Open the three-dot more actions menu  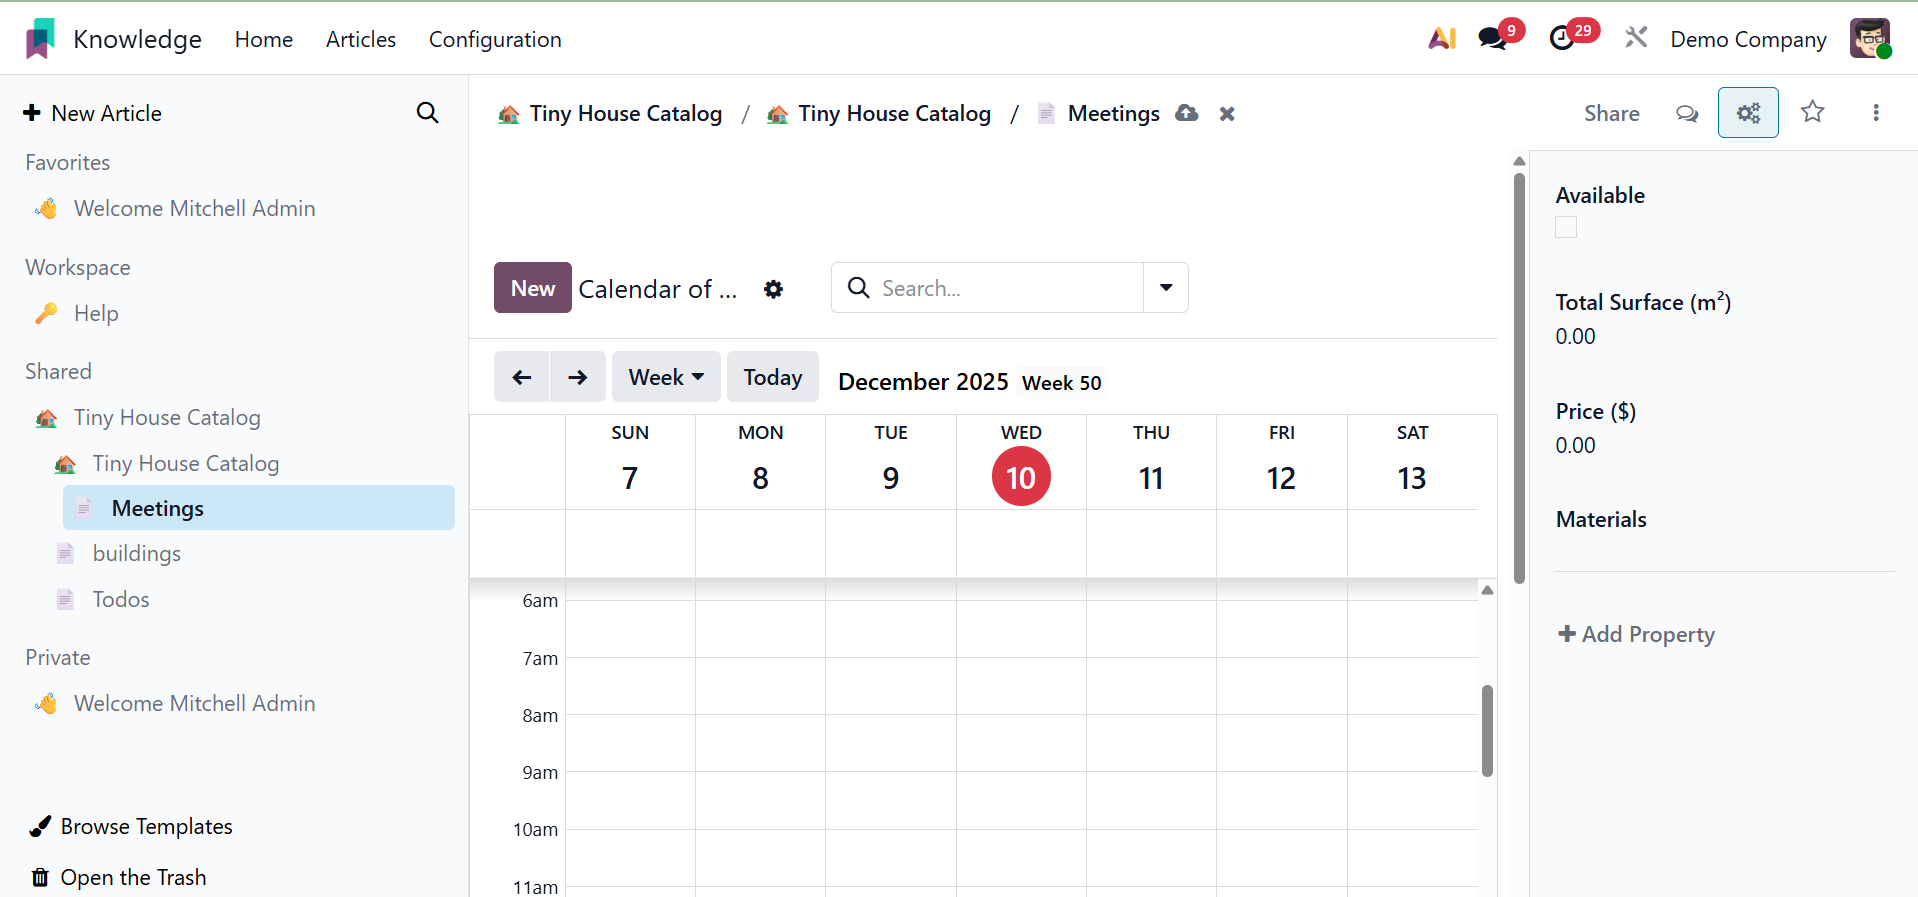(1875, 113)
